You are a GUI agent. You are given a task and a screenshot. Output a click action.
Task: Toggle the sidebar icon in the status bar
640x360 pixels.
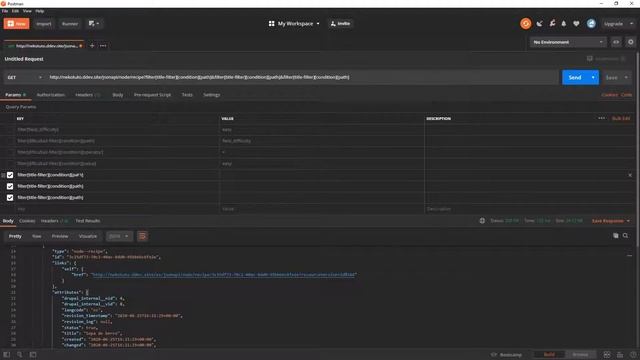pyautogui.click(x=7, y=355)
